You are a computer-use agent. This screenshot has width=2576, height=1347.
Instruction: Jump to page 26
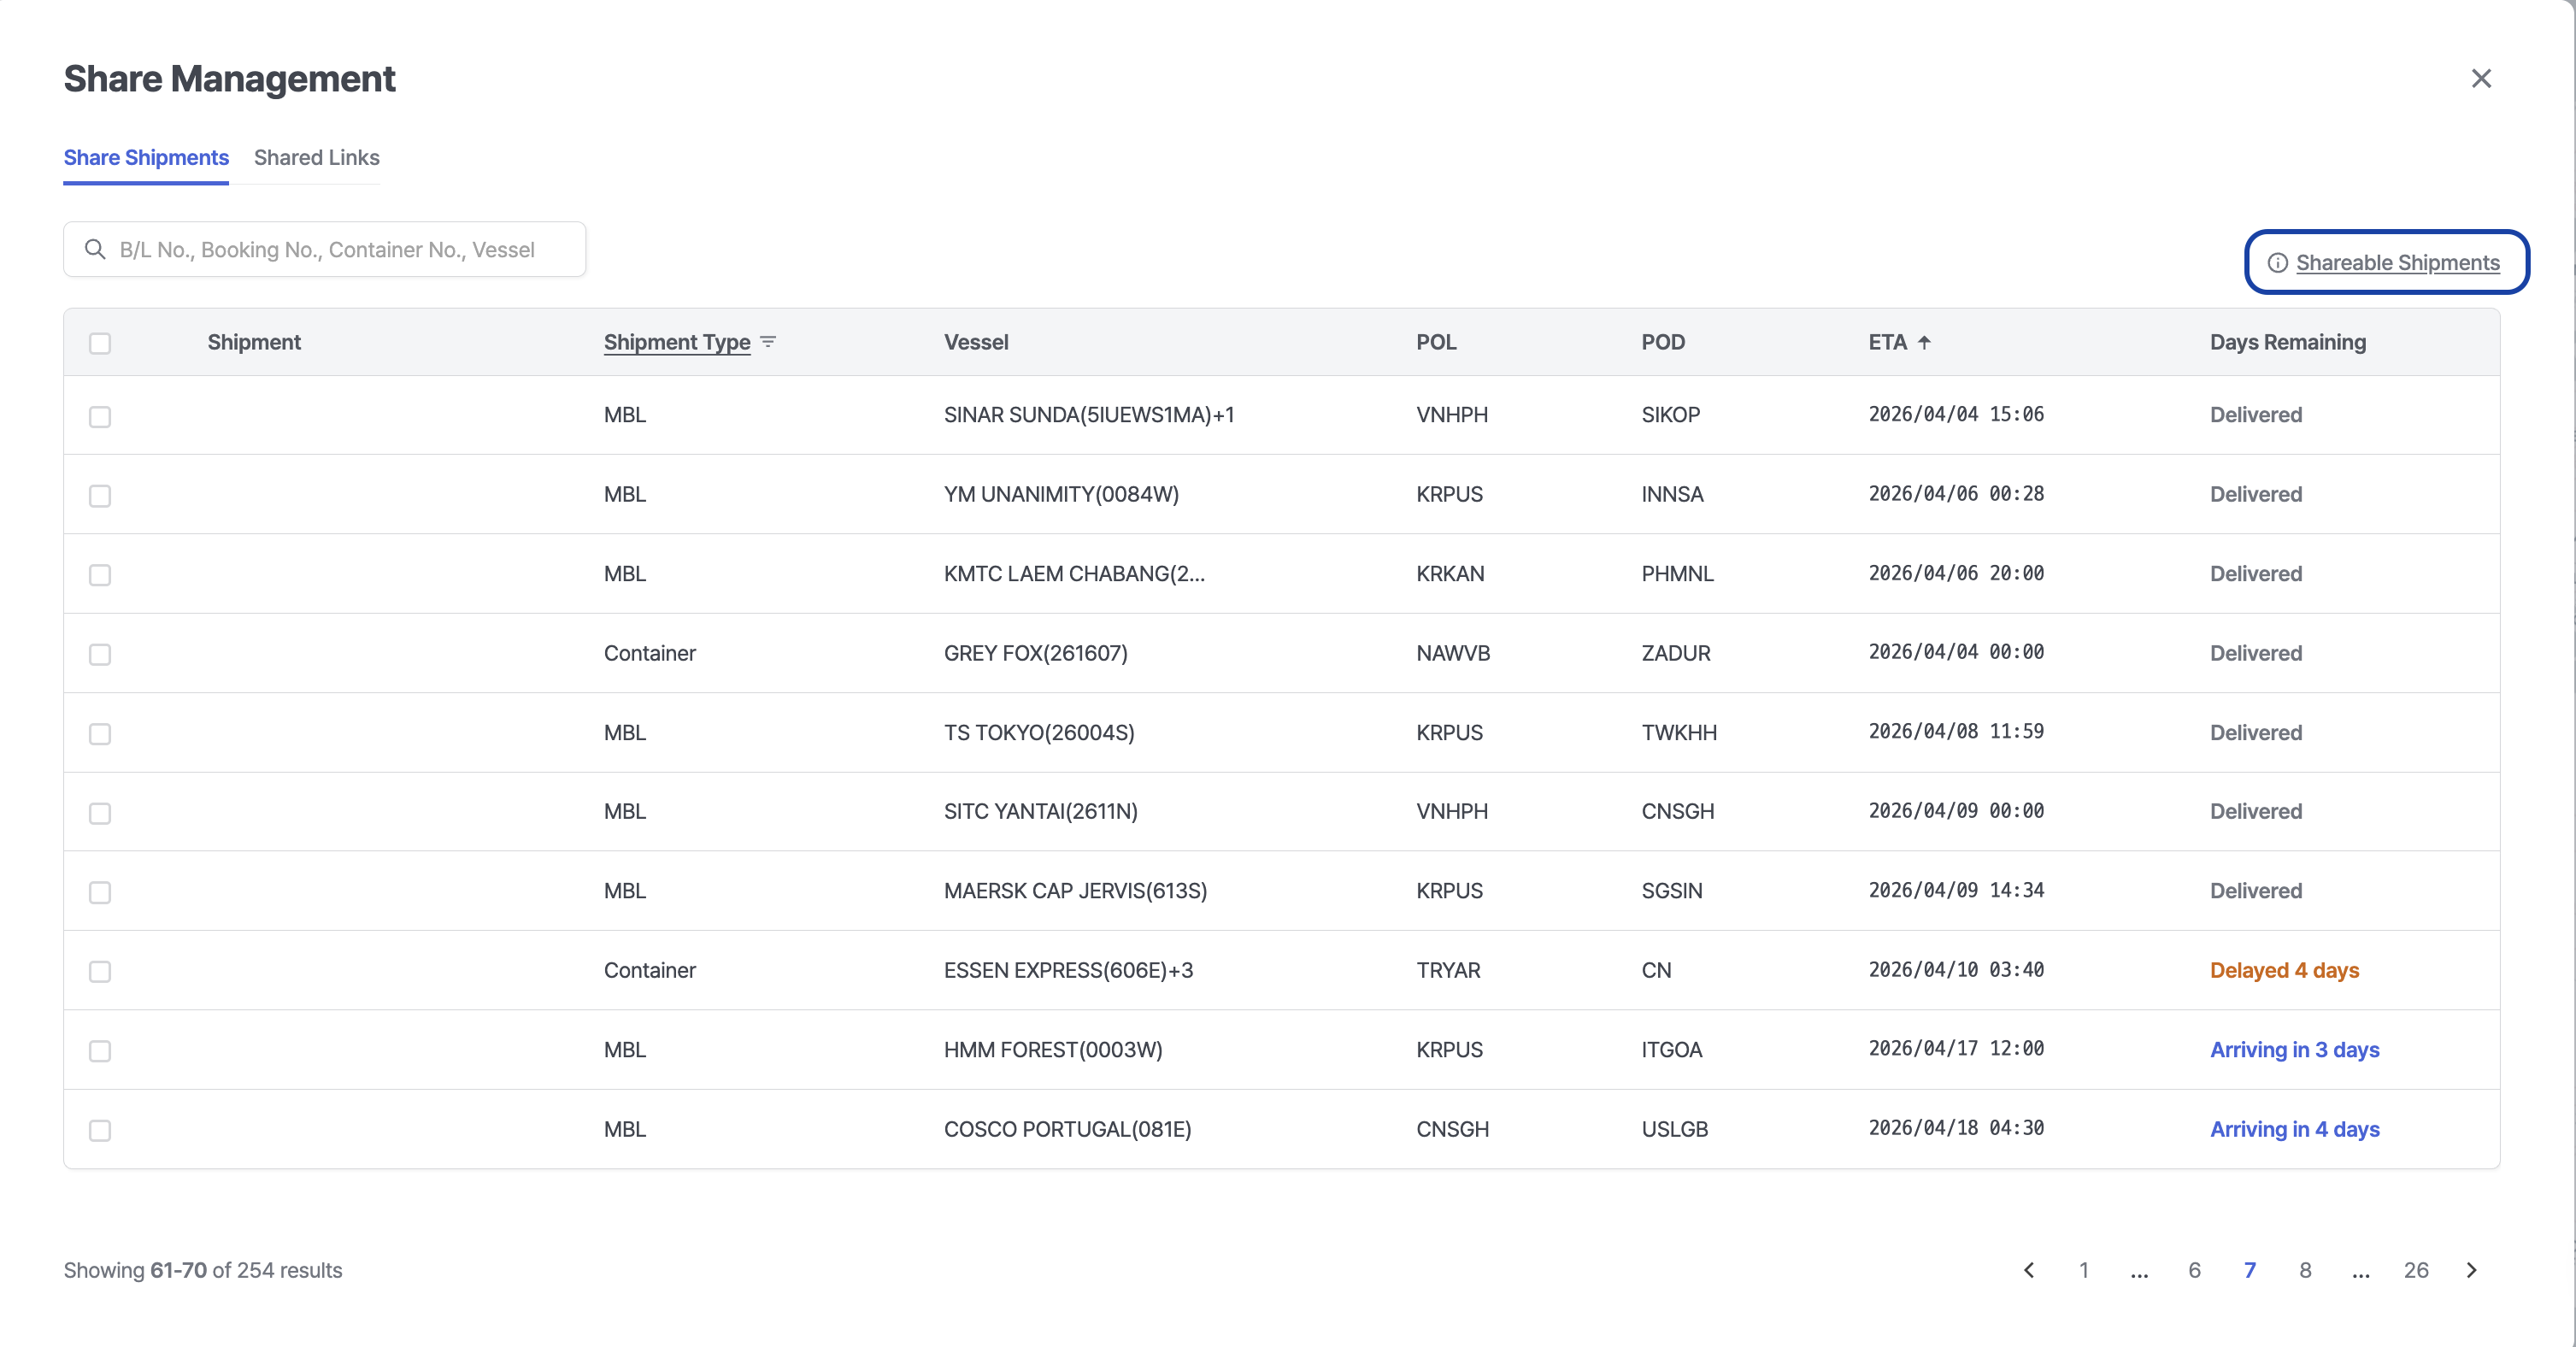pyautogui.click(x=2417, y=1270)
